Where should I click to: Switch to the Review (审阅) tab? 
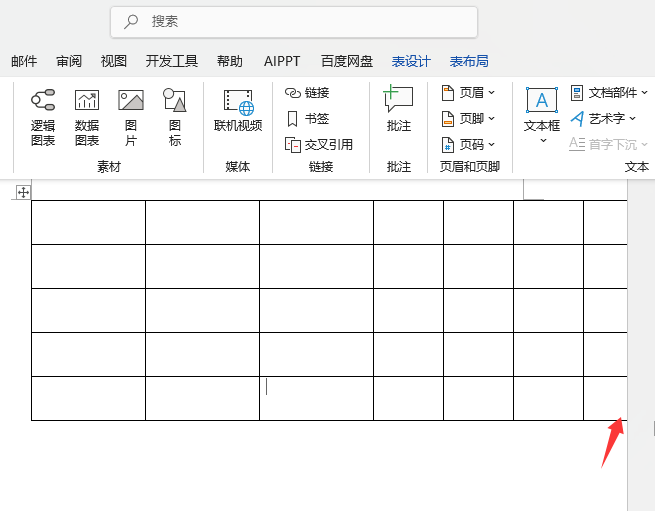(69, 61)
